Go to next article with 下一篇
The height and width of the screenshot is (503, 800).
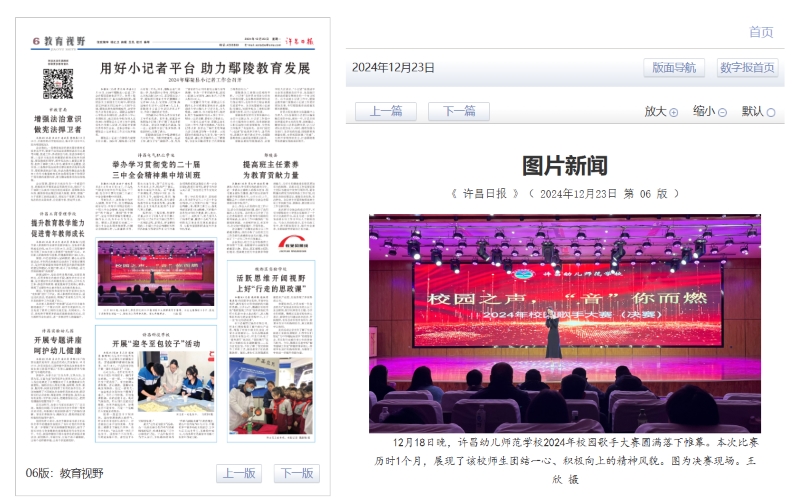pyautogui.click(x=459, y=112)
